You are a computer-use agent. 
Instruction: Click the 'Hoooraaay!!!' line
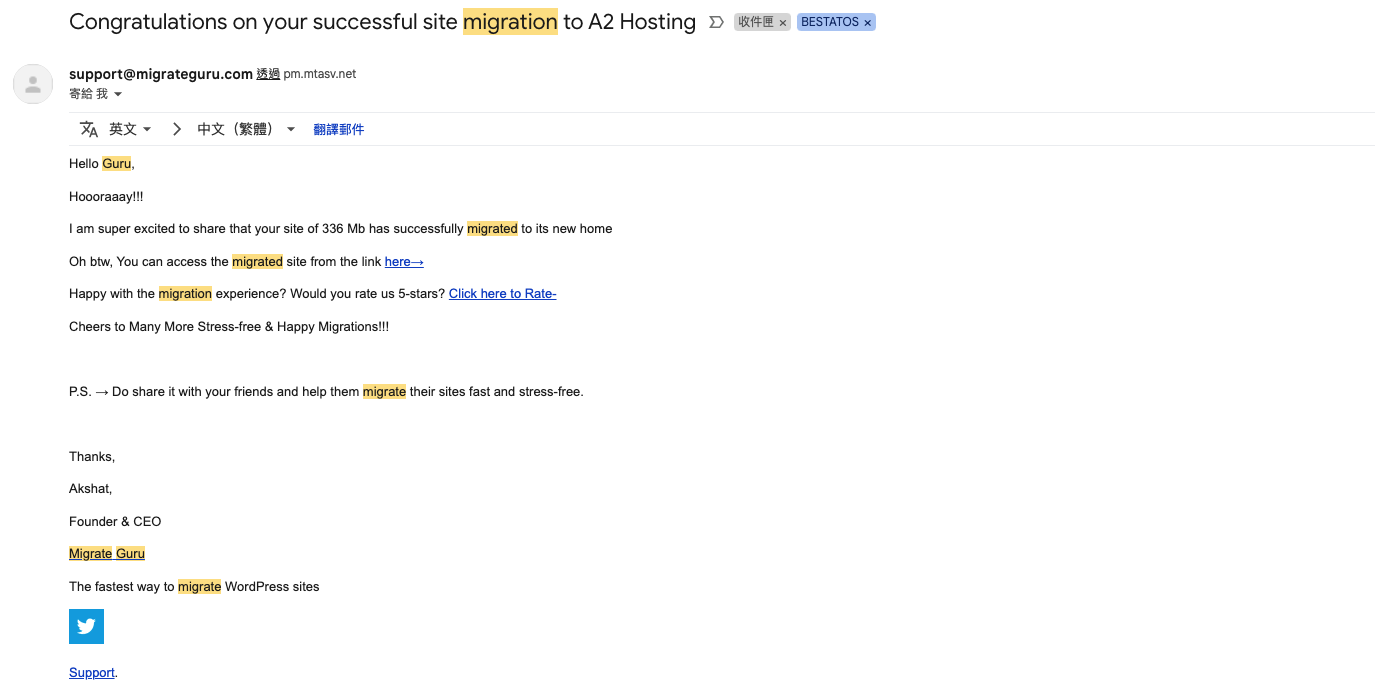click(106, 196)
